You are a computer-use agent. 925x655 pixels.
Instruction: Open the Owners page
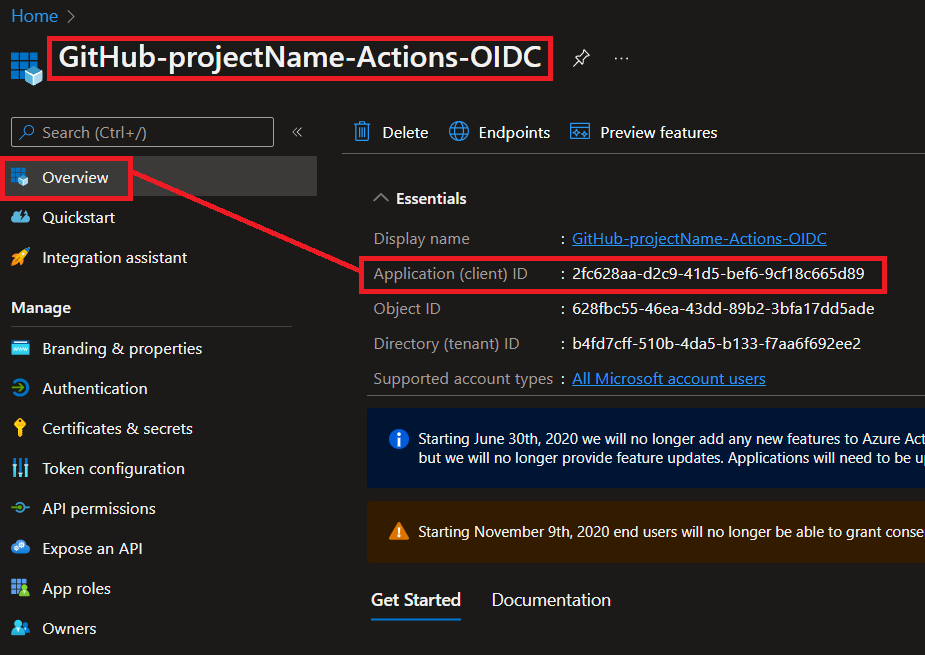tap(69, 629)
